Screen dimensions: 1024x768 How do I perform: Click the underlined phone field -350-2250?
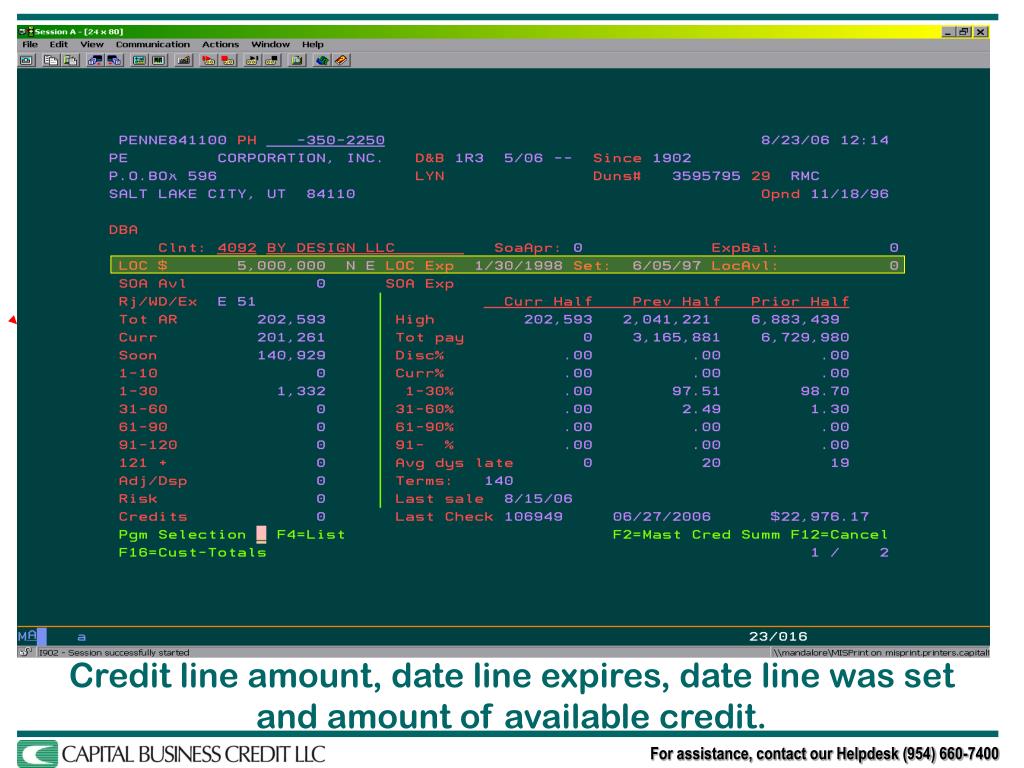[x=325, y=140]
